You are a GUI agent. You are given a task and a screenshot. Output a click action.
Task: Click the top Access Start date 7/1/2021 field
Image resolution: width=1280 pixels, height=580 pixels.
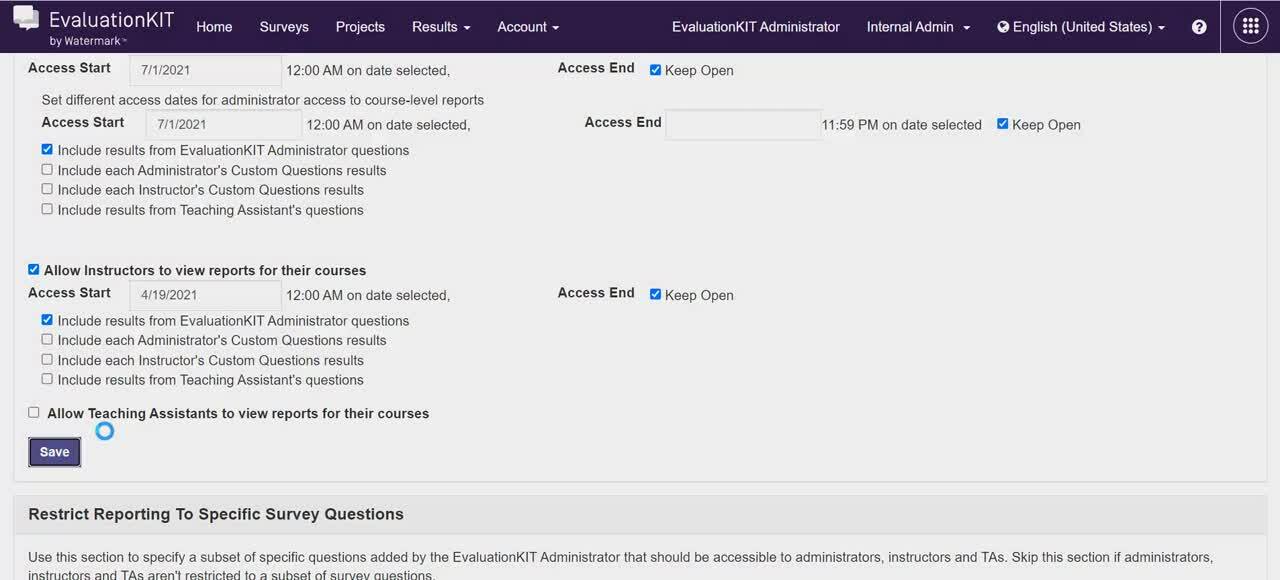pos(206,70)
